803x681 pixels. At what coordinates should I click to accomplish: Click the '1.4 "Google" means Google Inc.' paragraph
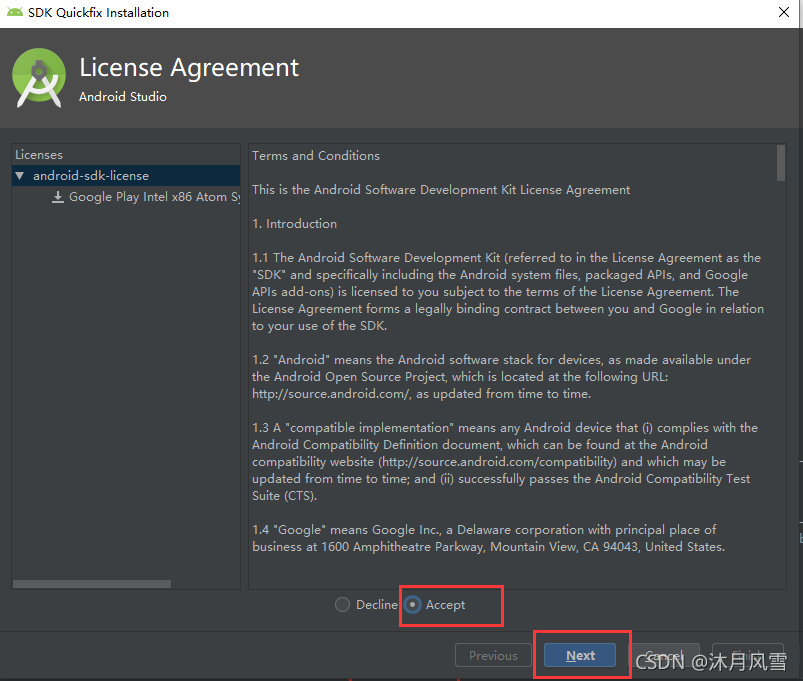tap(489, 538)
